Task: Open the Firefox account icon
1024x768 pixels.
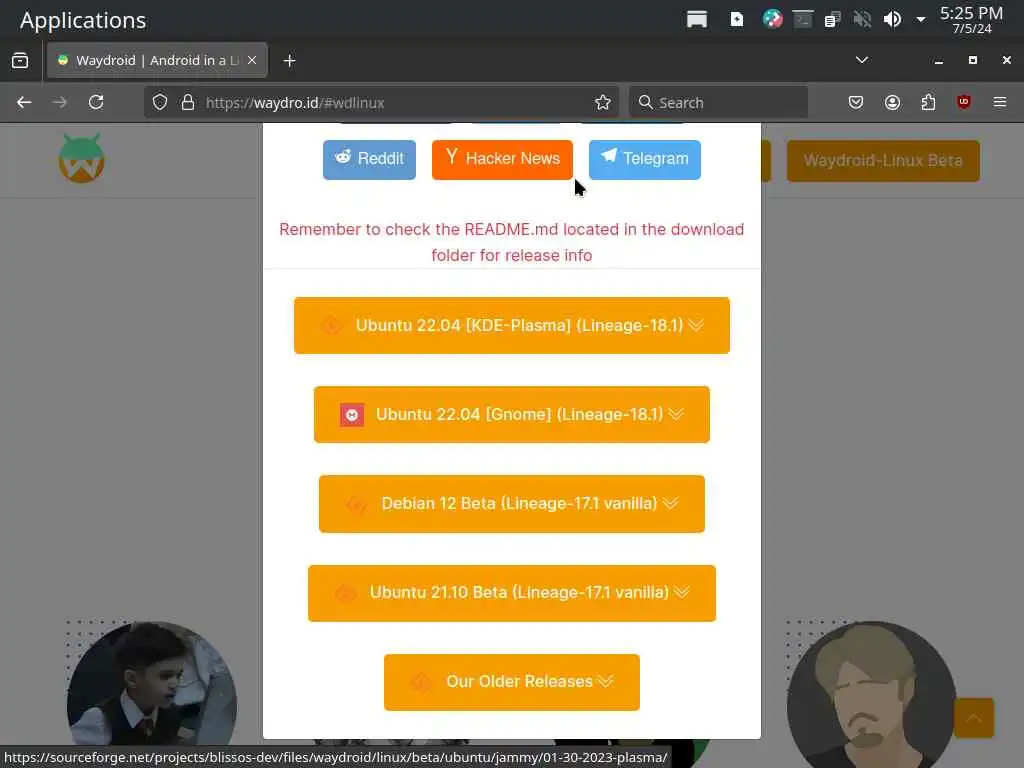Action: (892, 103)
